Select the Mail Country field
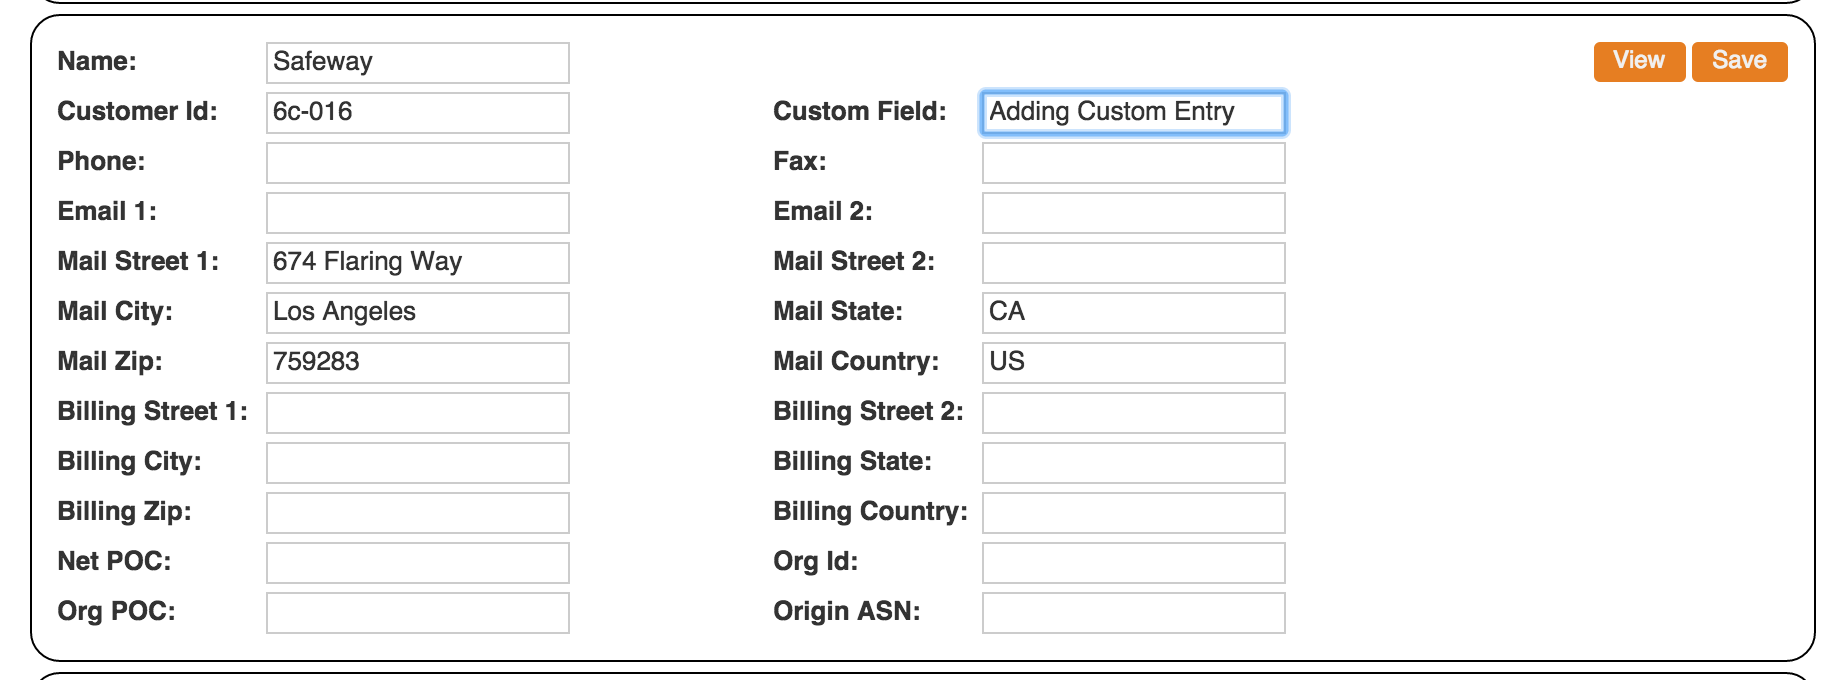Screen dimensions: 1836x680 click(x=1133, y=362)
